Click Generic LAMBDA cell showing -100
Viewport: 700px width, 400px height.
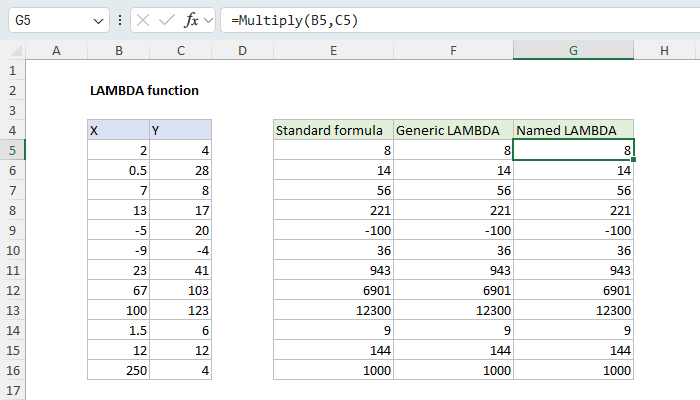tap(454, 230)
